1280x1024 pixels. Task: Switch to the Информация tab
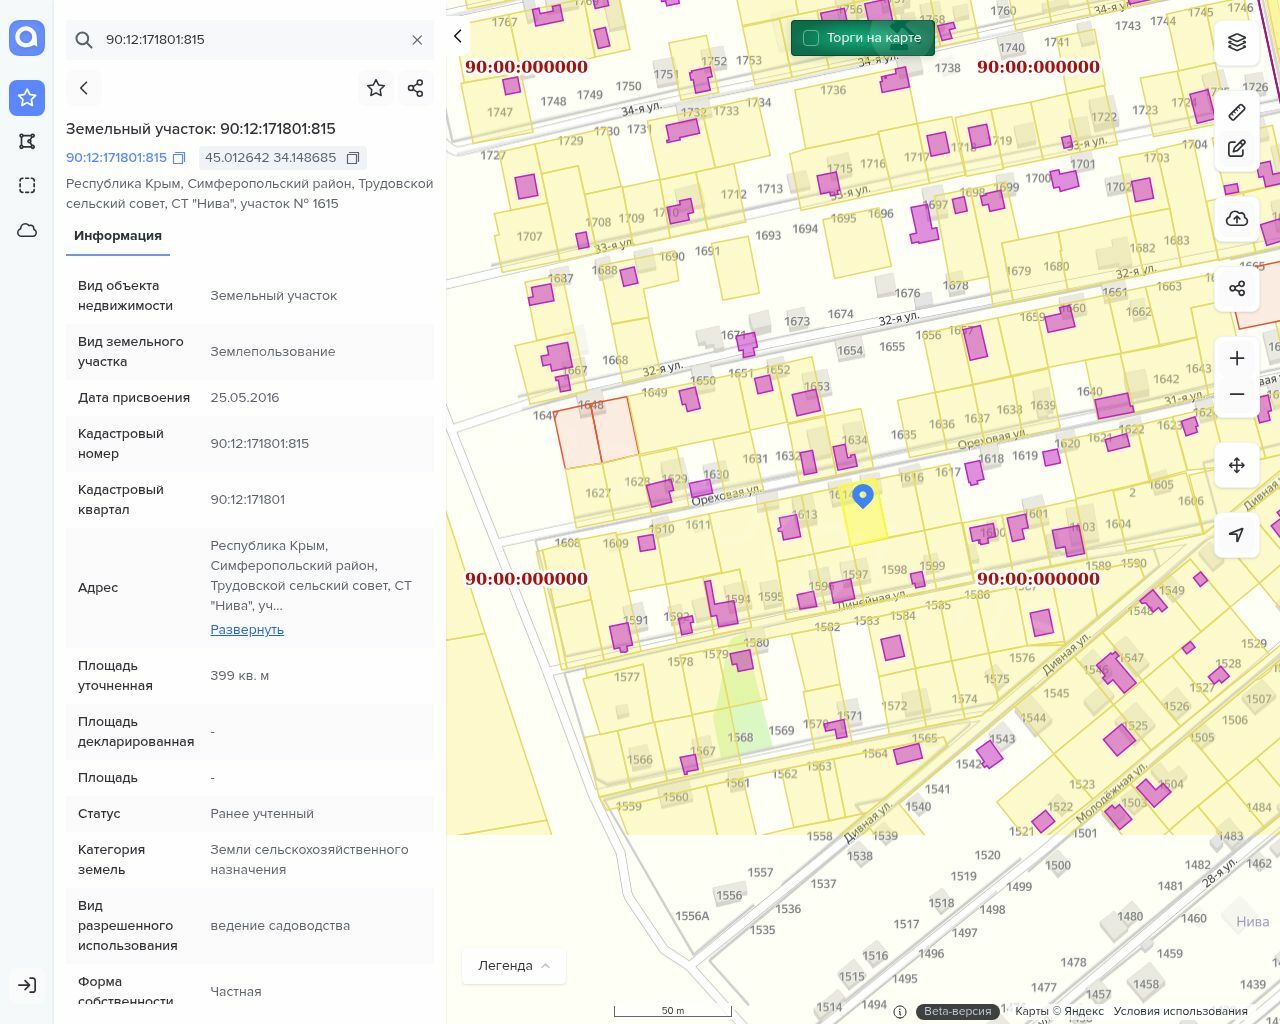[118, 236]
